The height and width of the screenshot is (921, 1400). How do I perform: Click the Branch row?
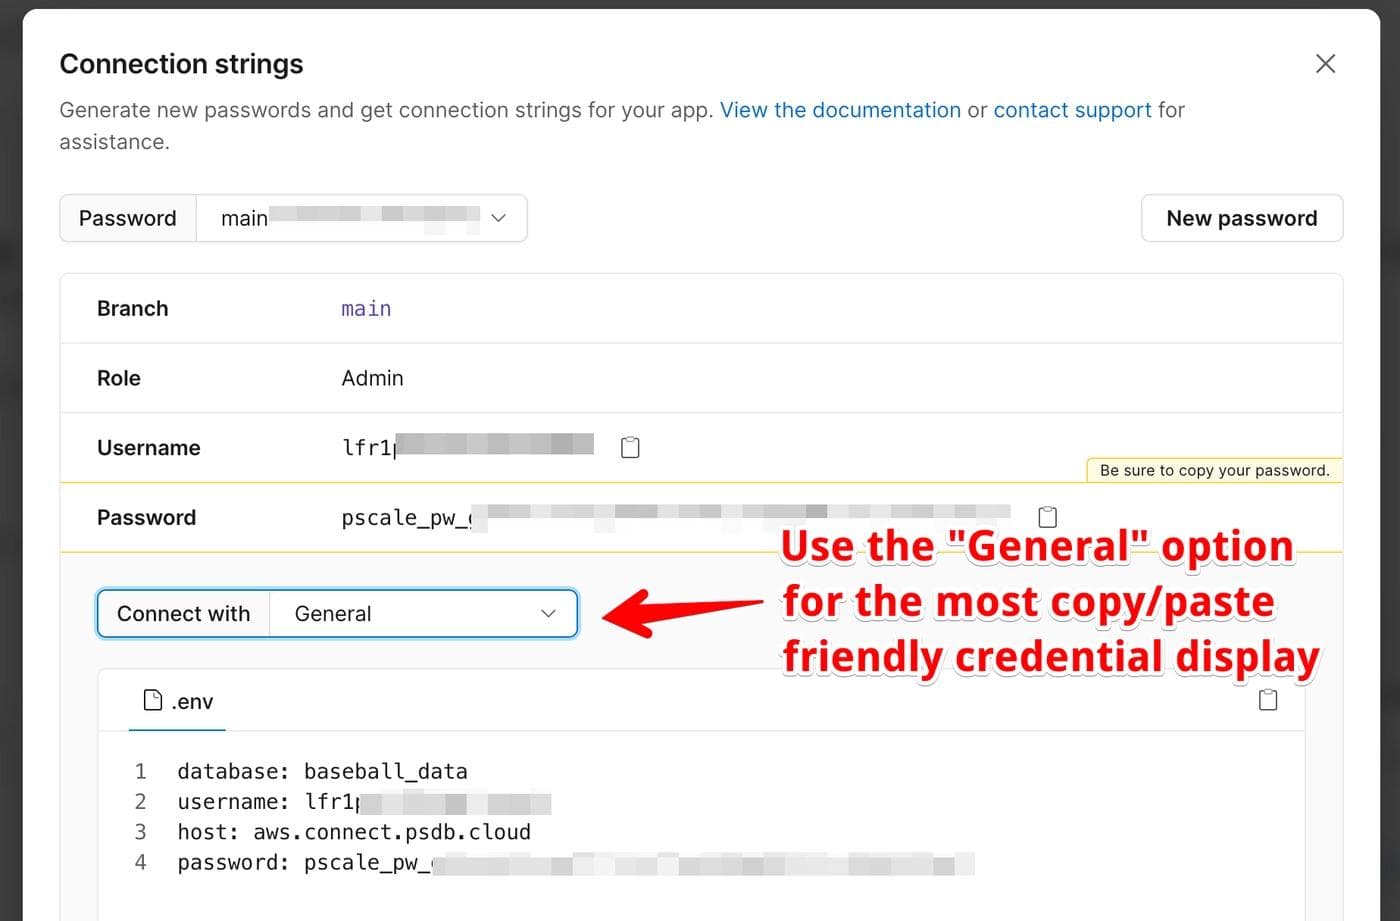(132, 308)
